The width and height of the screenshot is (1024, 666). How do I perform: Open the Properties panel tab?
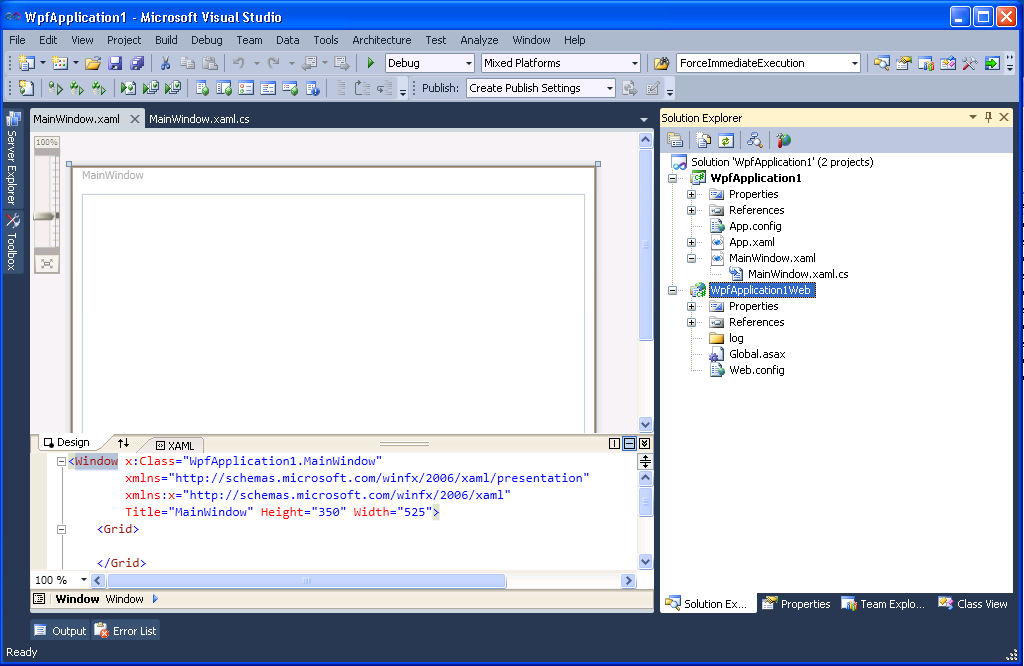[x=796, y=604]
